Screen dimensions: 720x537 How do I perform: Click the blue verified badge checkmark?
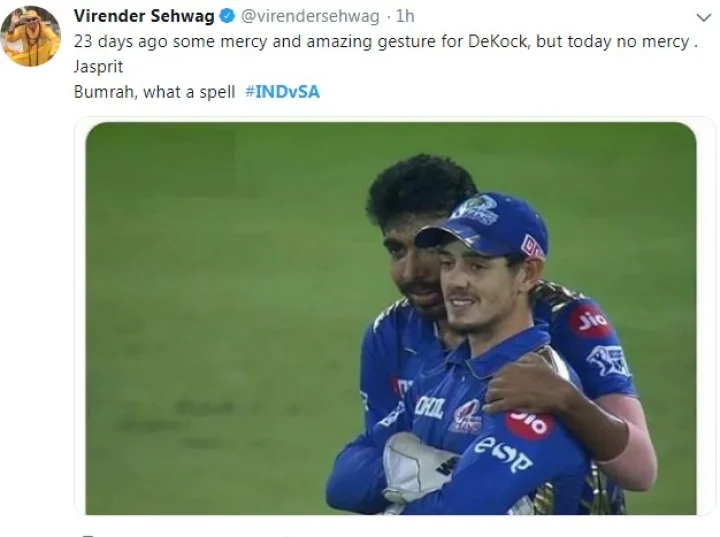point(227,17)
